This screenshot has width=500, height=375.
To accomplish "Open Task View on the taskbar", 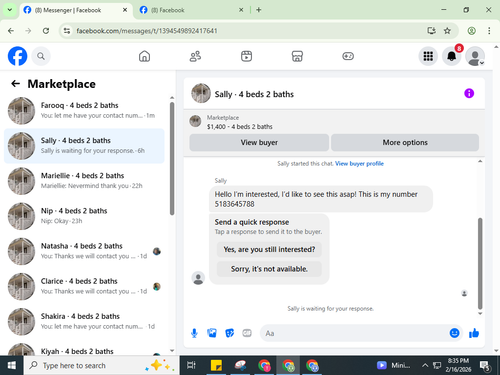I will coord(191,365).
